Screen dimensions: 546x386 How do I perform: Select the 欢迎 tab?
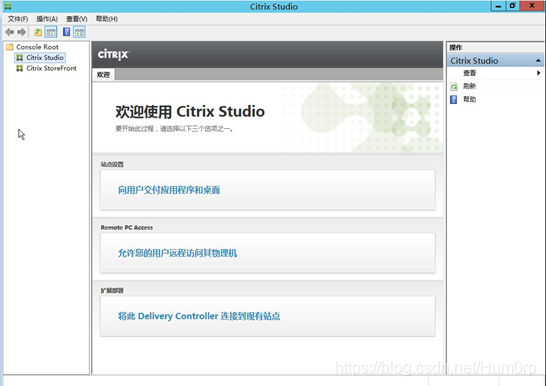point(103,74)
